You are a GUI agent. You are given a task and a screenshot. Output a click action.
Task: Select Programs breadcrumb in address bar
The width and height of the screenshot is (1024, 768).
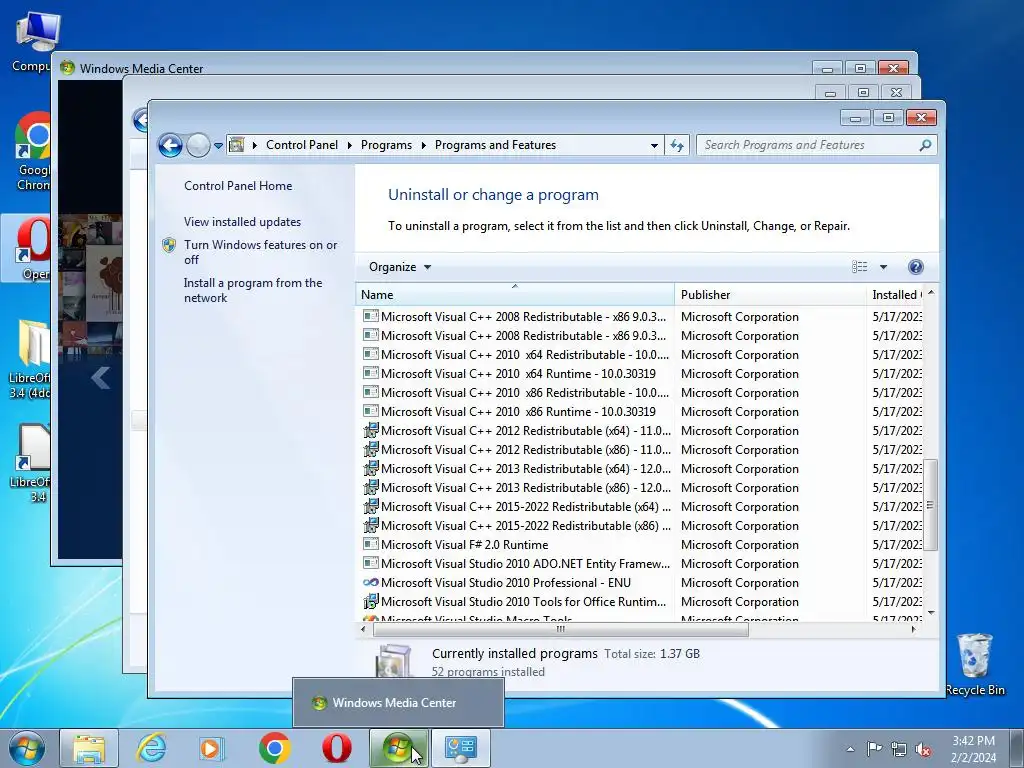click(x=386, y=145)
